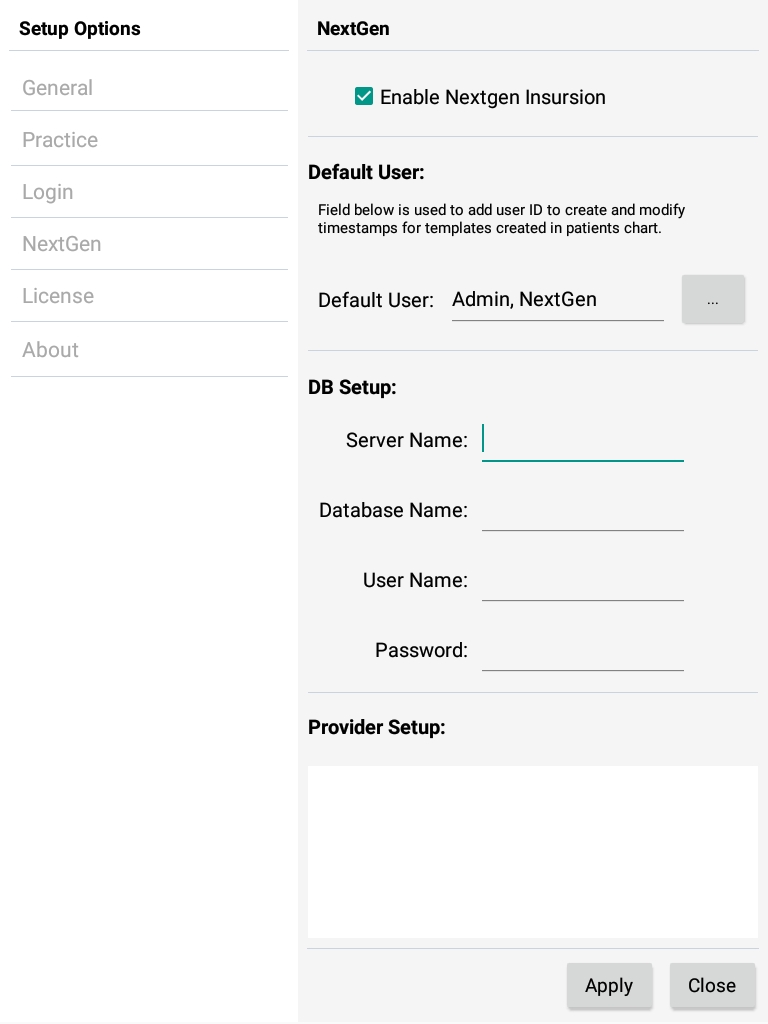Select NextGen in the sidebar
The height and width of the screenshot is (1024, 768).
tap(62, 244)
